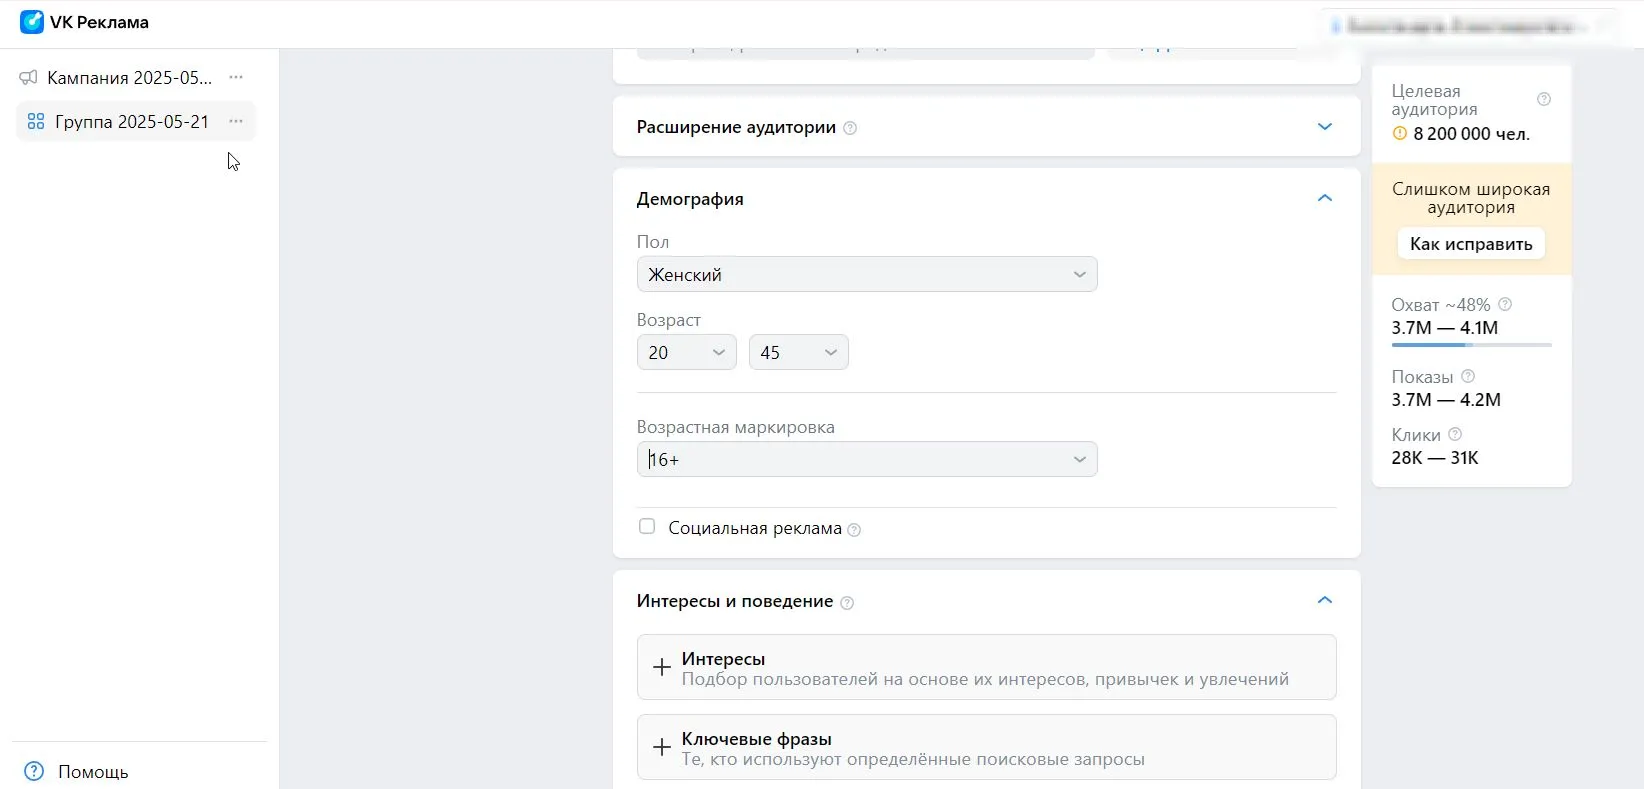
Task: Open the Кампания 2025-05 three-dots menu
Action: pyautogui.click(x=236, y=77)
